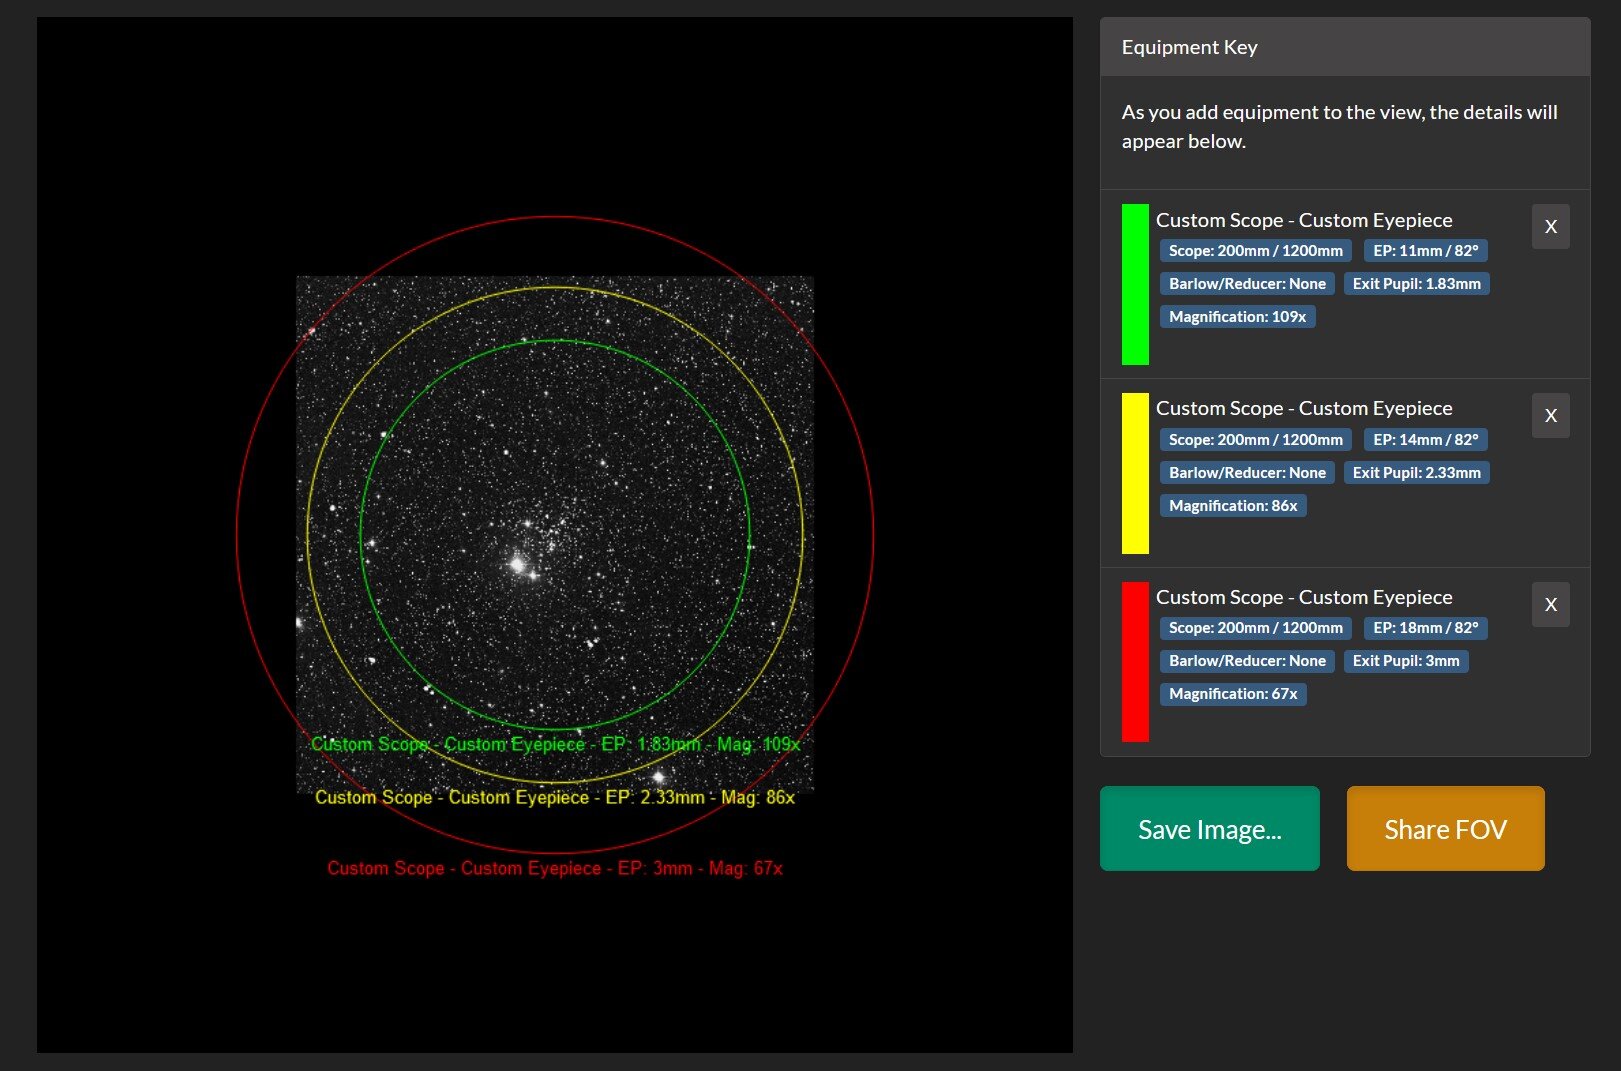Click the green color bar swatch
This screenshot has width=1621, height=1071.
[1135, 284]
